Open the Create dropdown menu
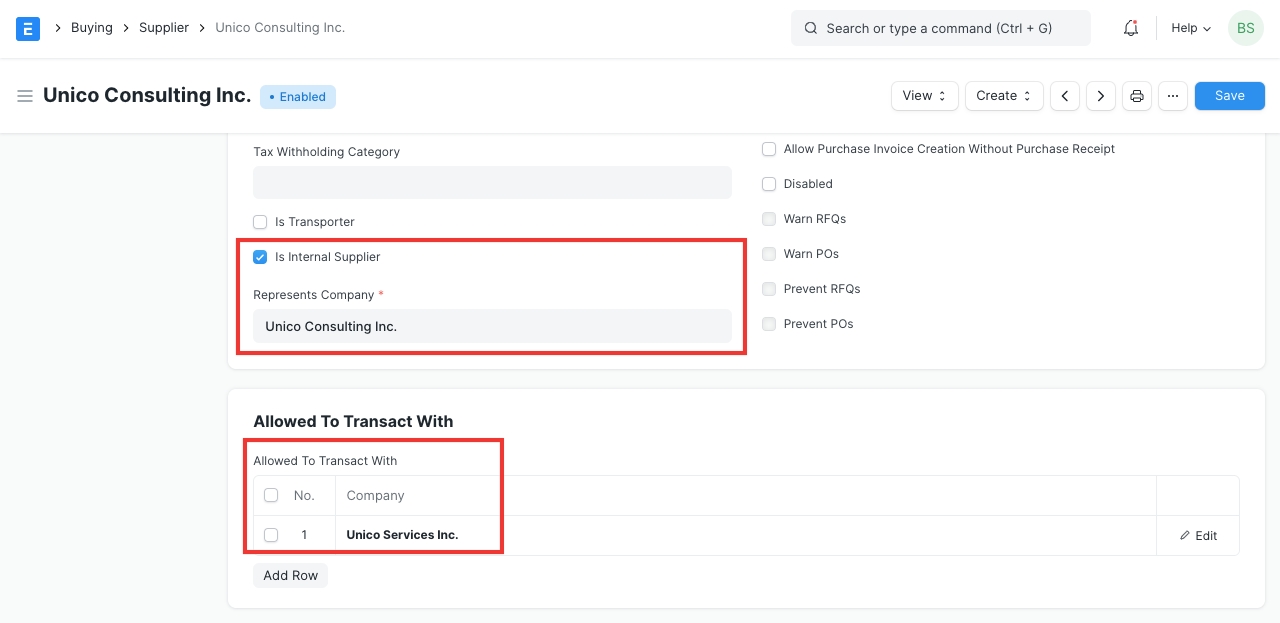This screenshot has height=623, width=1280. tap(1003, 96)
